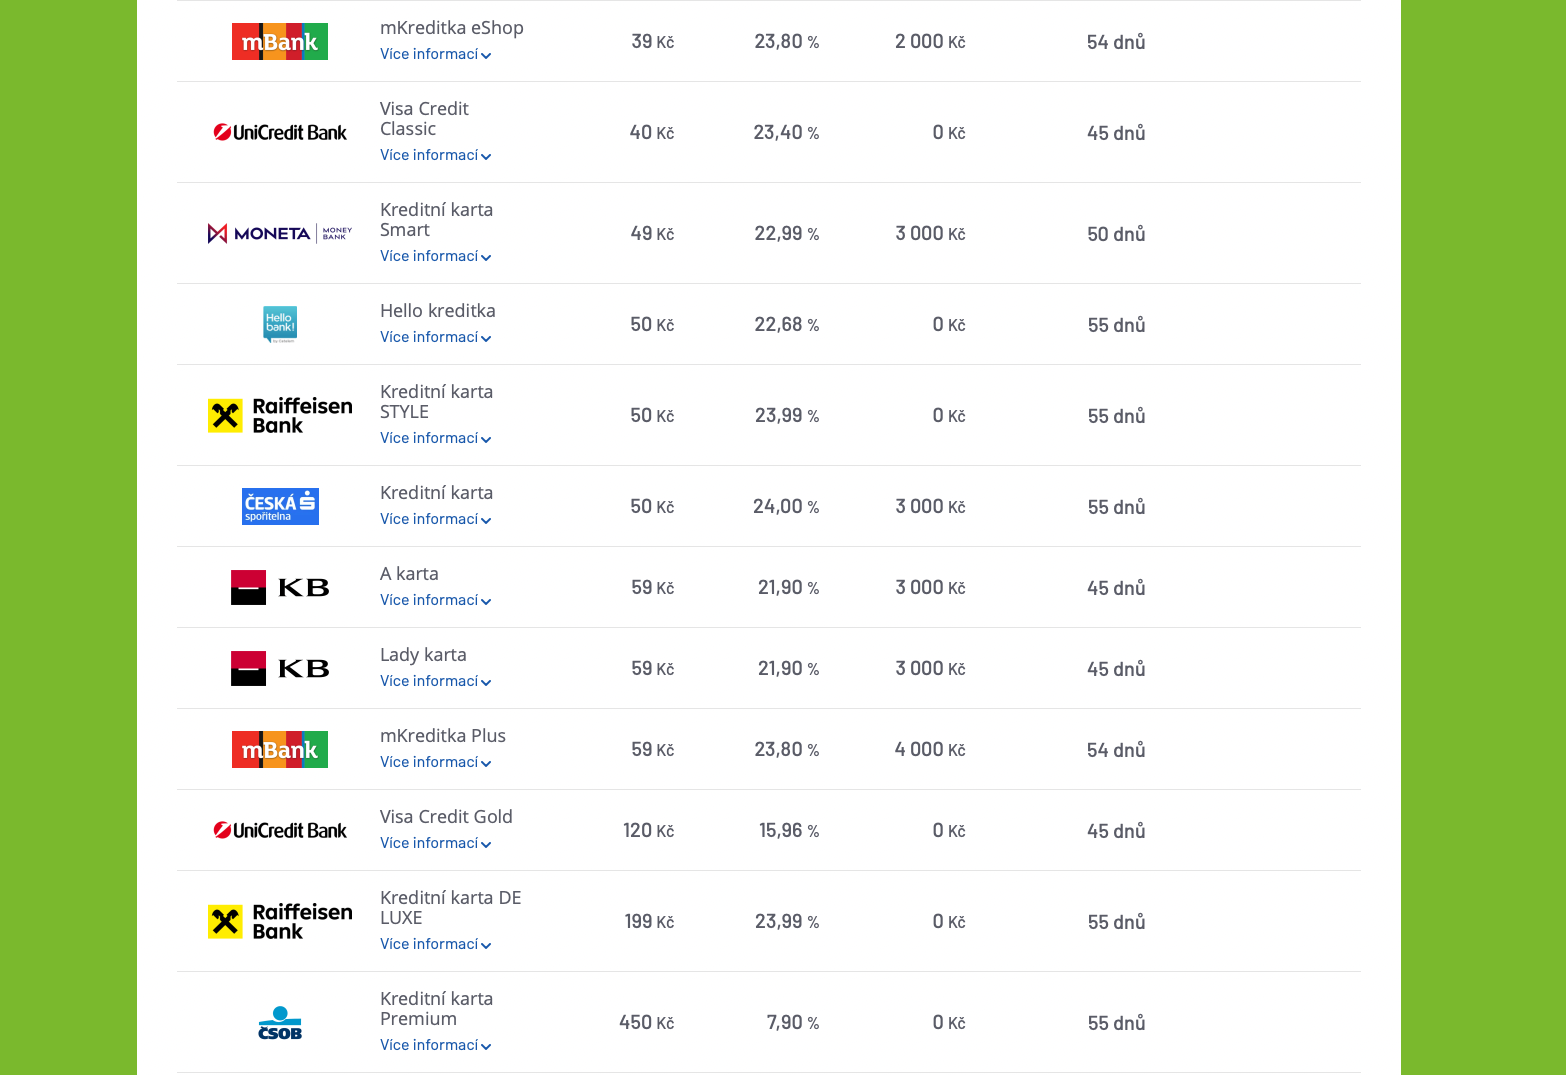Click the MONETA Money Bank logo

280,233
